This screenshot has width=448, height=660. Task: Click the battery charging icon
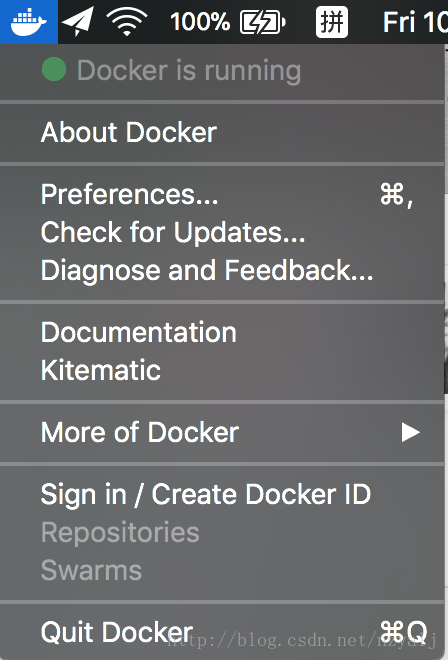pyautogui.click(x=263, y=22)
